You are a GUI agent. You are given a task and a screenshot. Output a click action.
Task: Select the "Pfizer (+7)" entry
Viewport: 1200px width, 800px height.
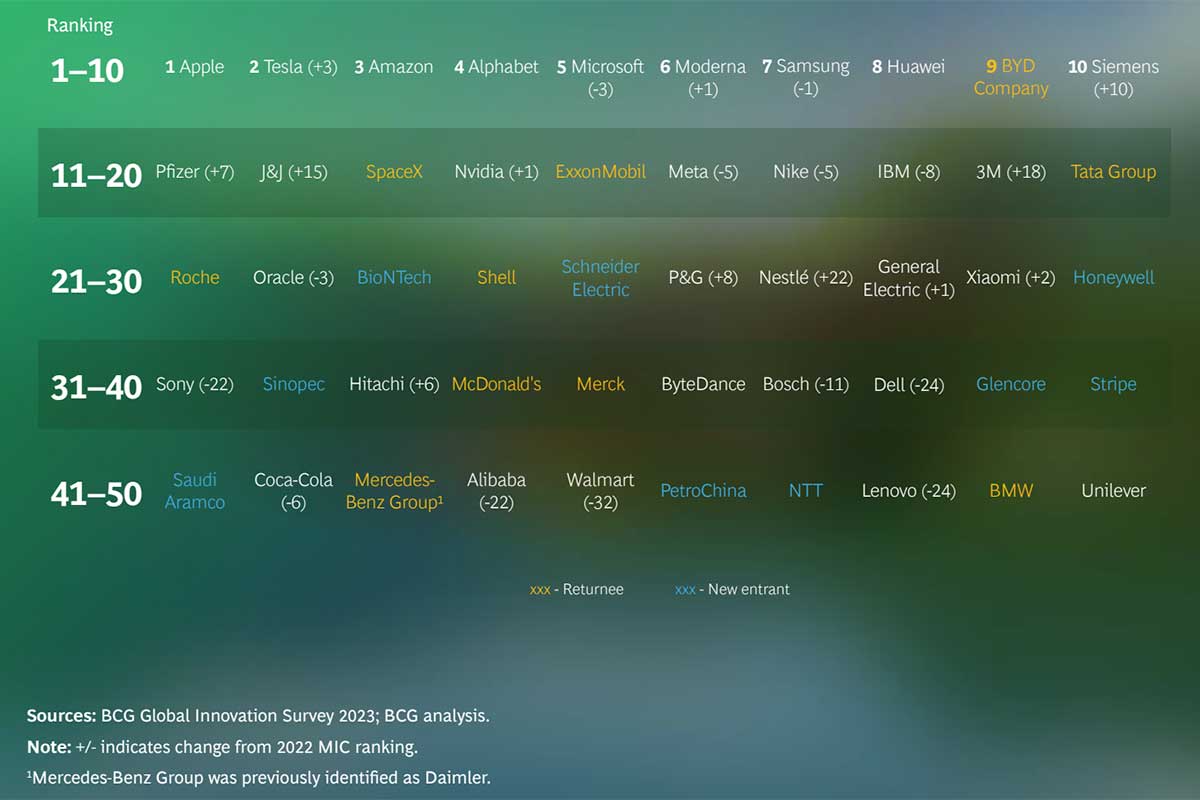(x=195, y=172)
